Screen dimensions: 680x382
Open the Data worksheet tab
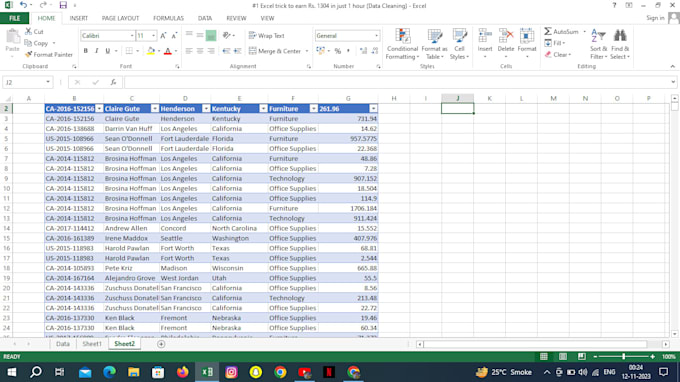click(x=62, y=344)
